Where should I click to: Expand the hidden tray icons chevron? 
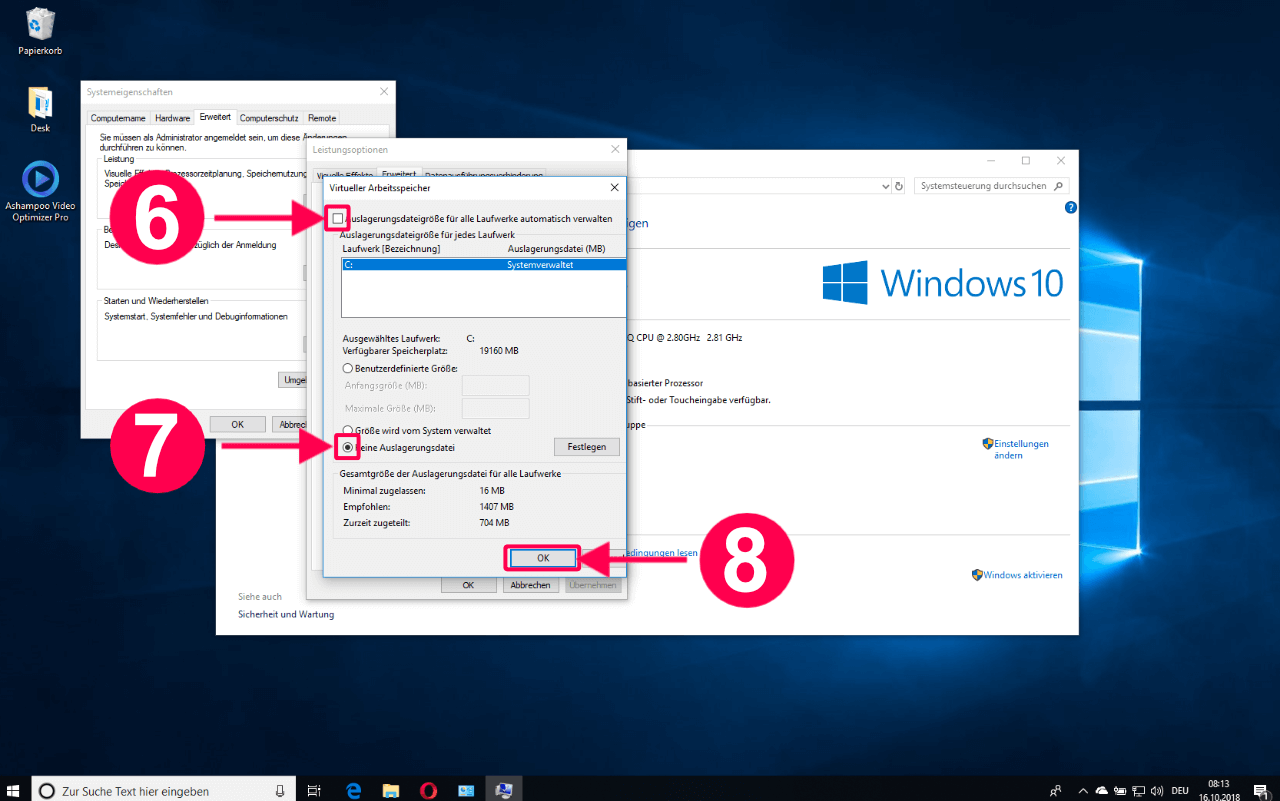point(1082,790)
